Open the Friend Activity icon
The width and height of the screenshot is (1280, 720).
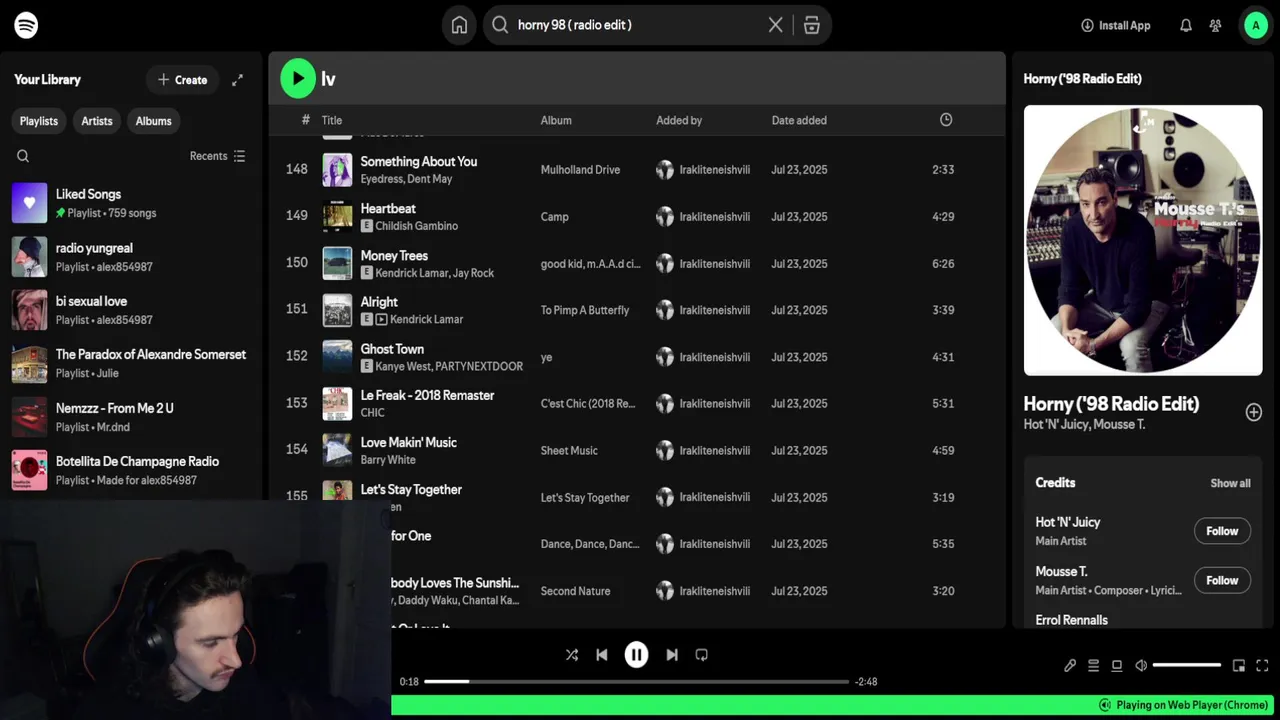(x=1216, y=26)
